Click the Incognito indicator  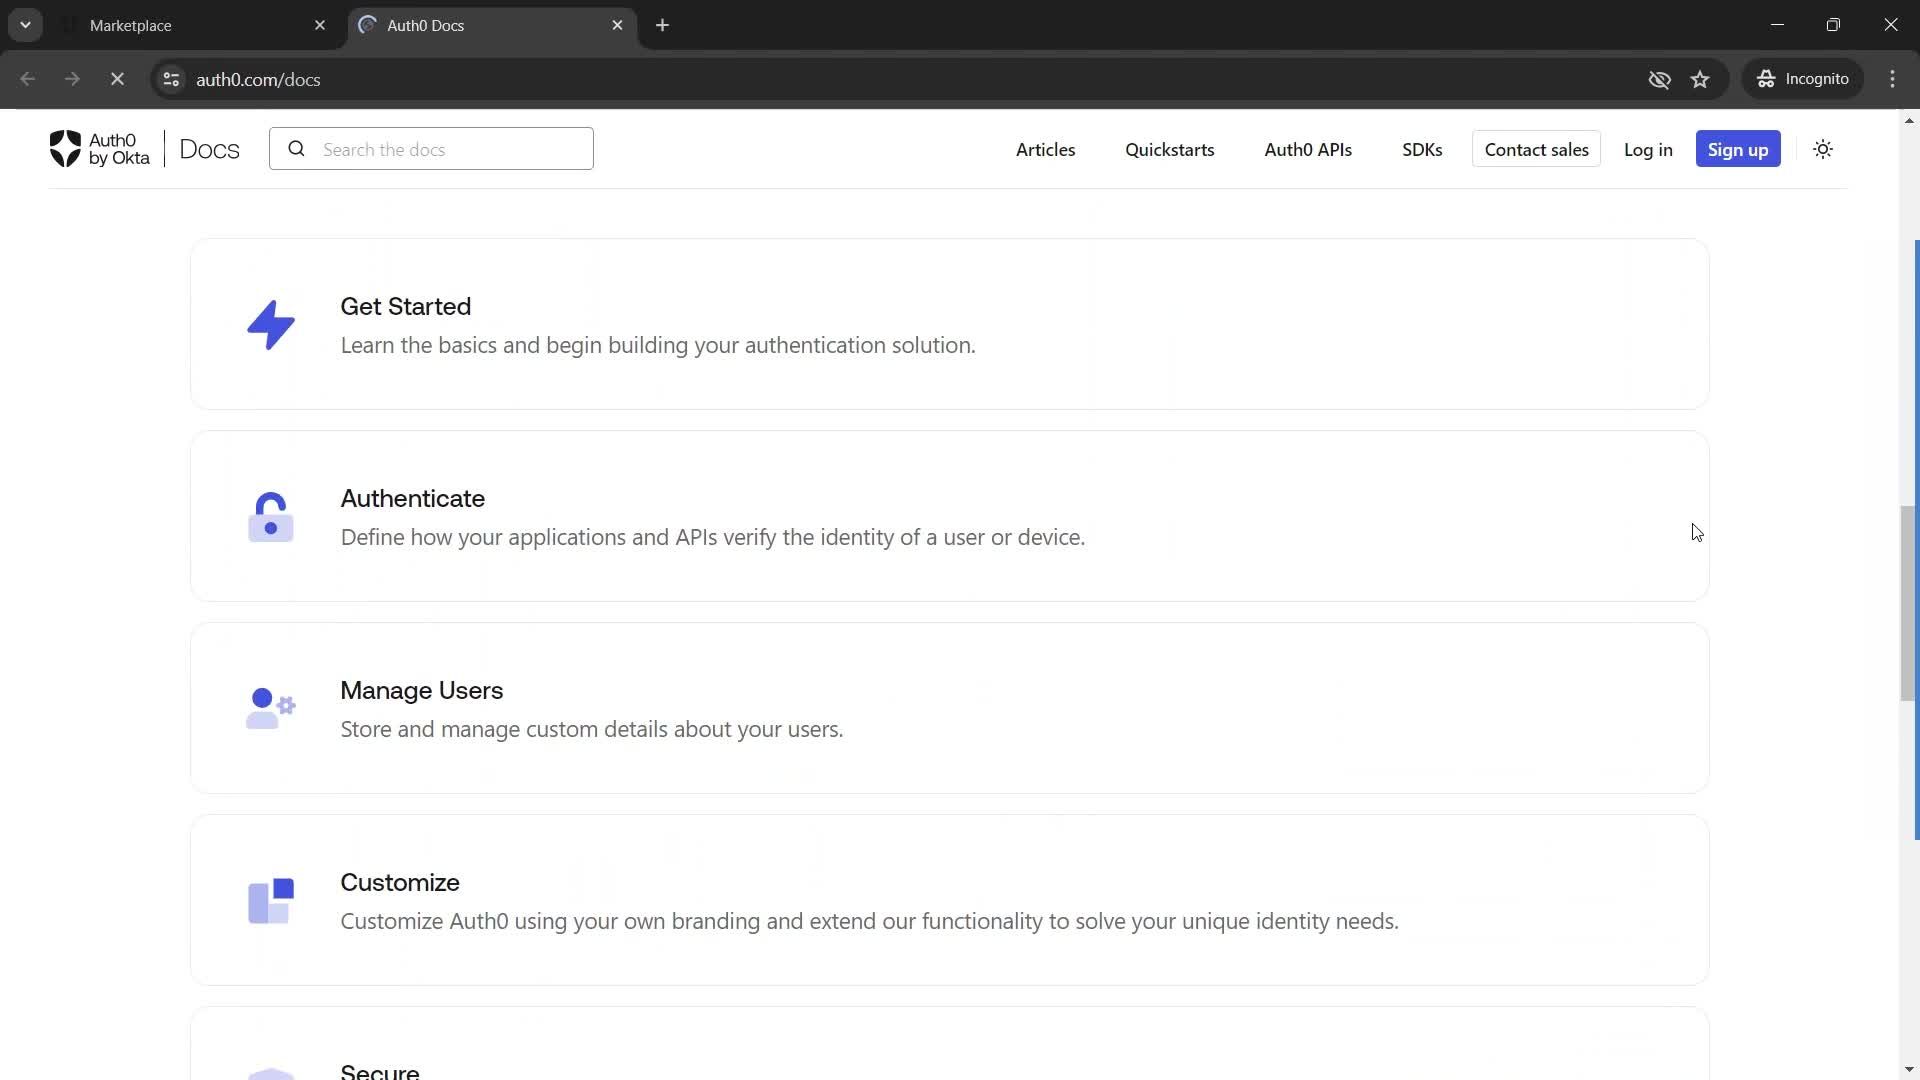pos(1803,79)
